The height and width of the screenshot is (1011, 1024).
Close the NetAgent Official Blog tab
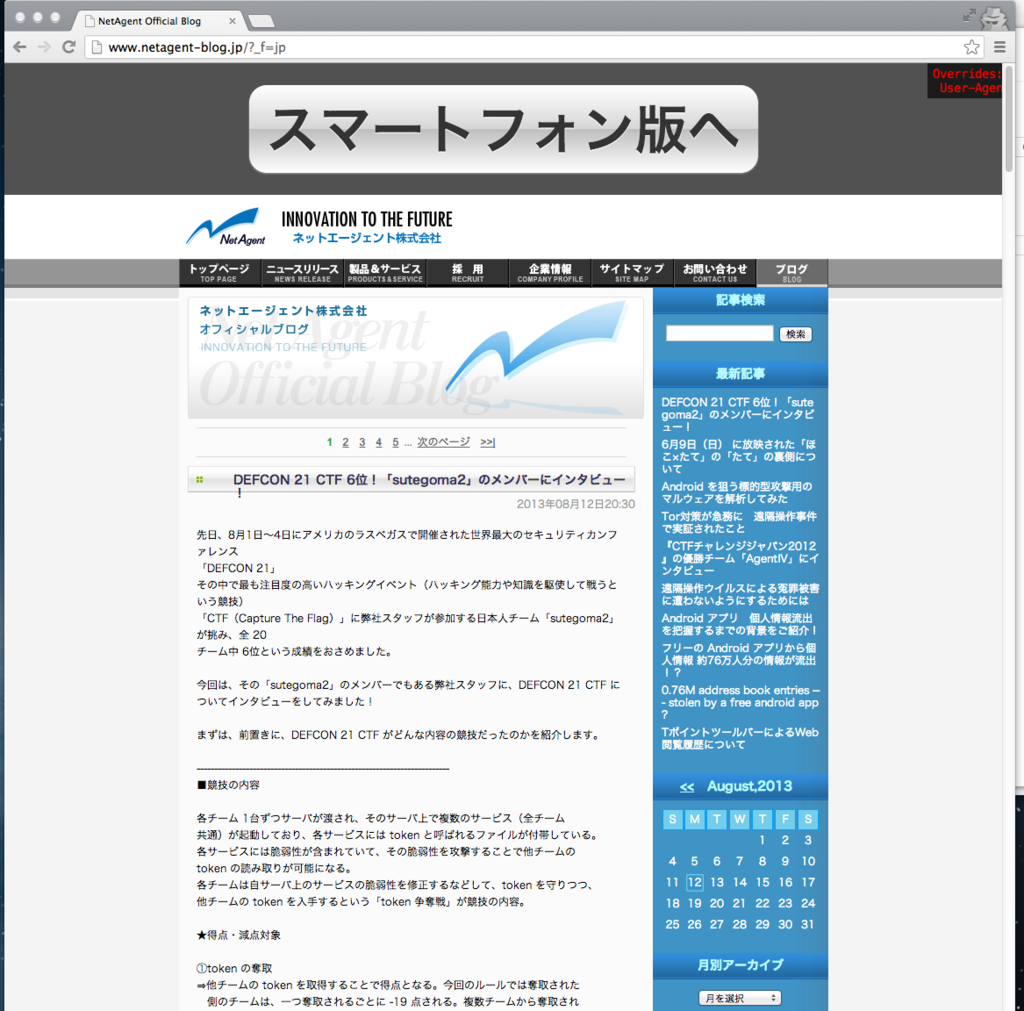pyautogui.click(x=232, y=21)
